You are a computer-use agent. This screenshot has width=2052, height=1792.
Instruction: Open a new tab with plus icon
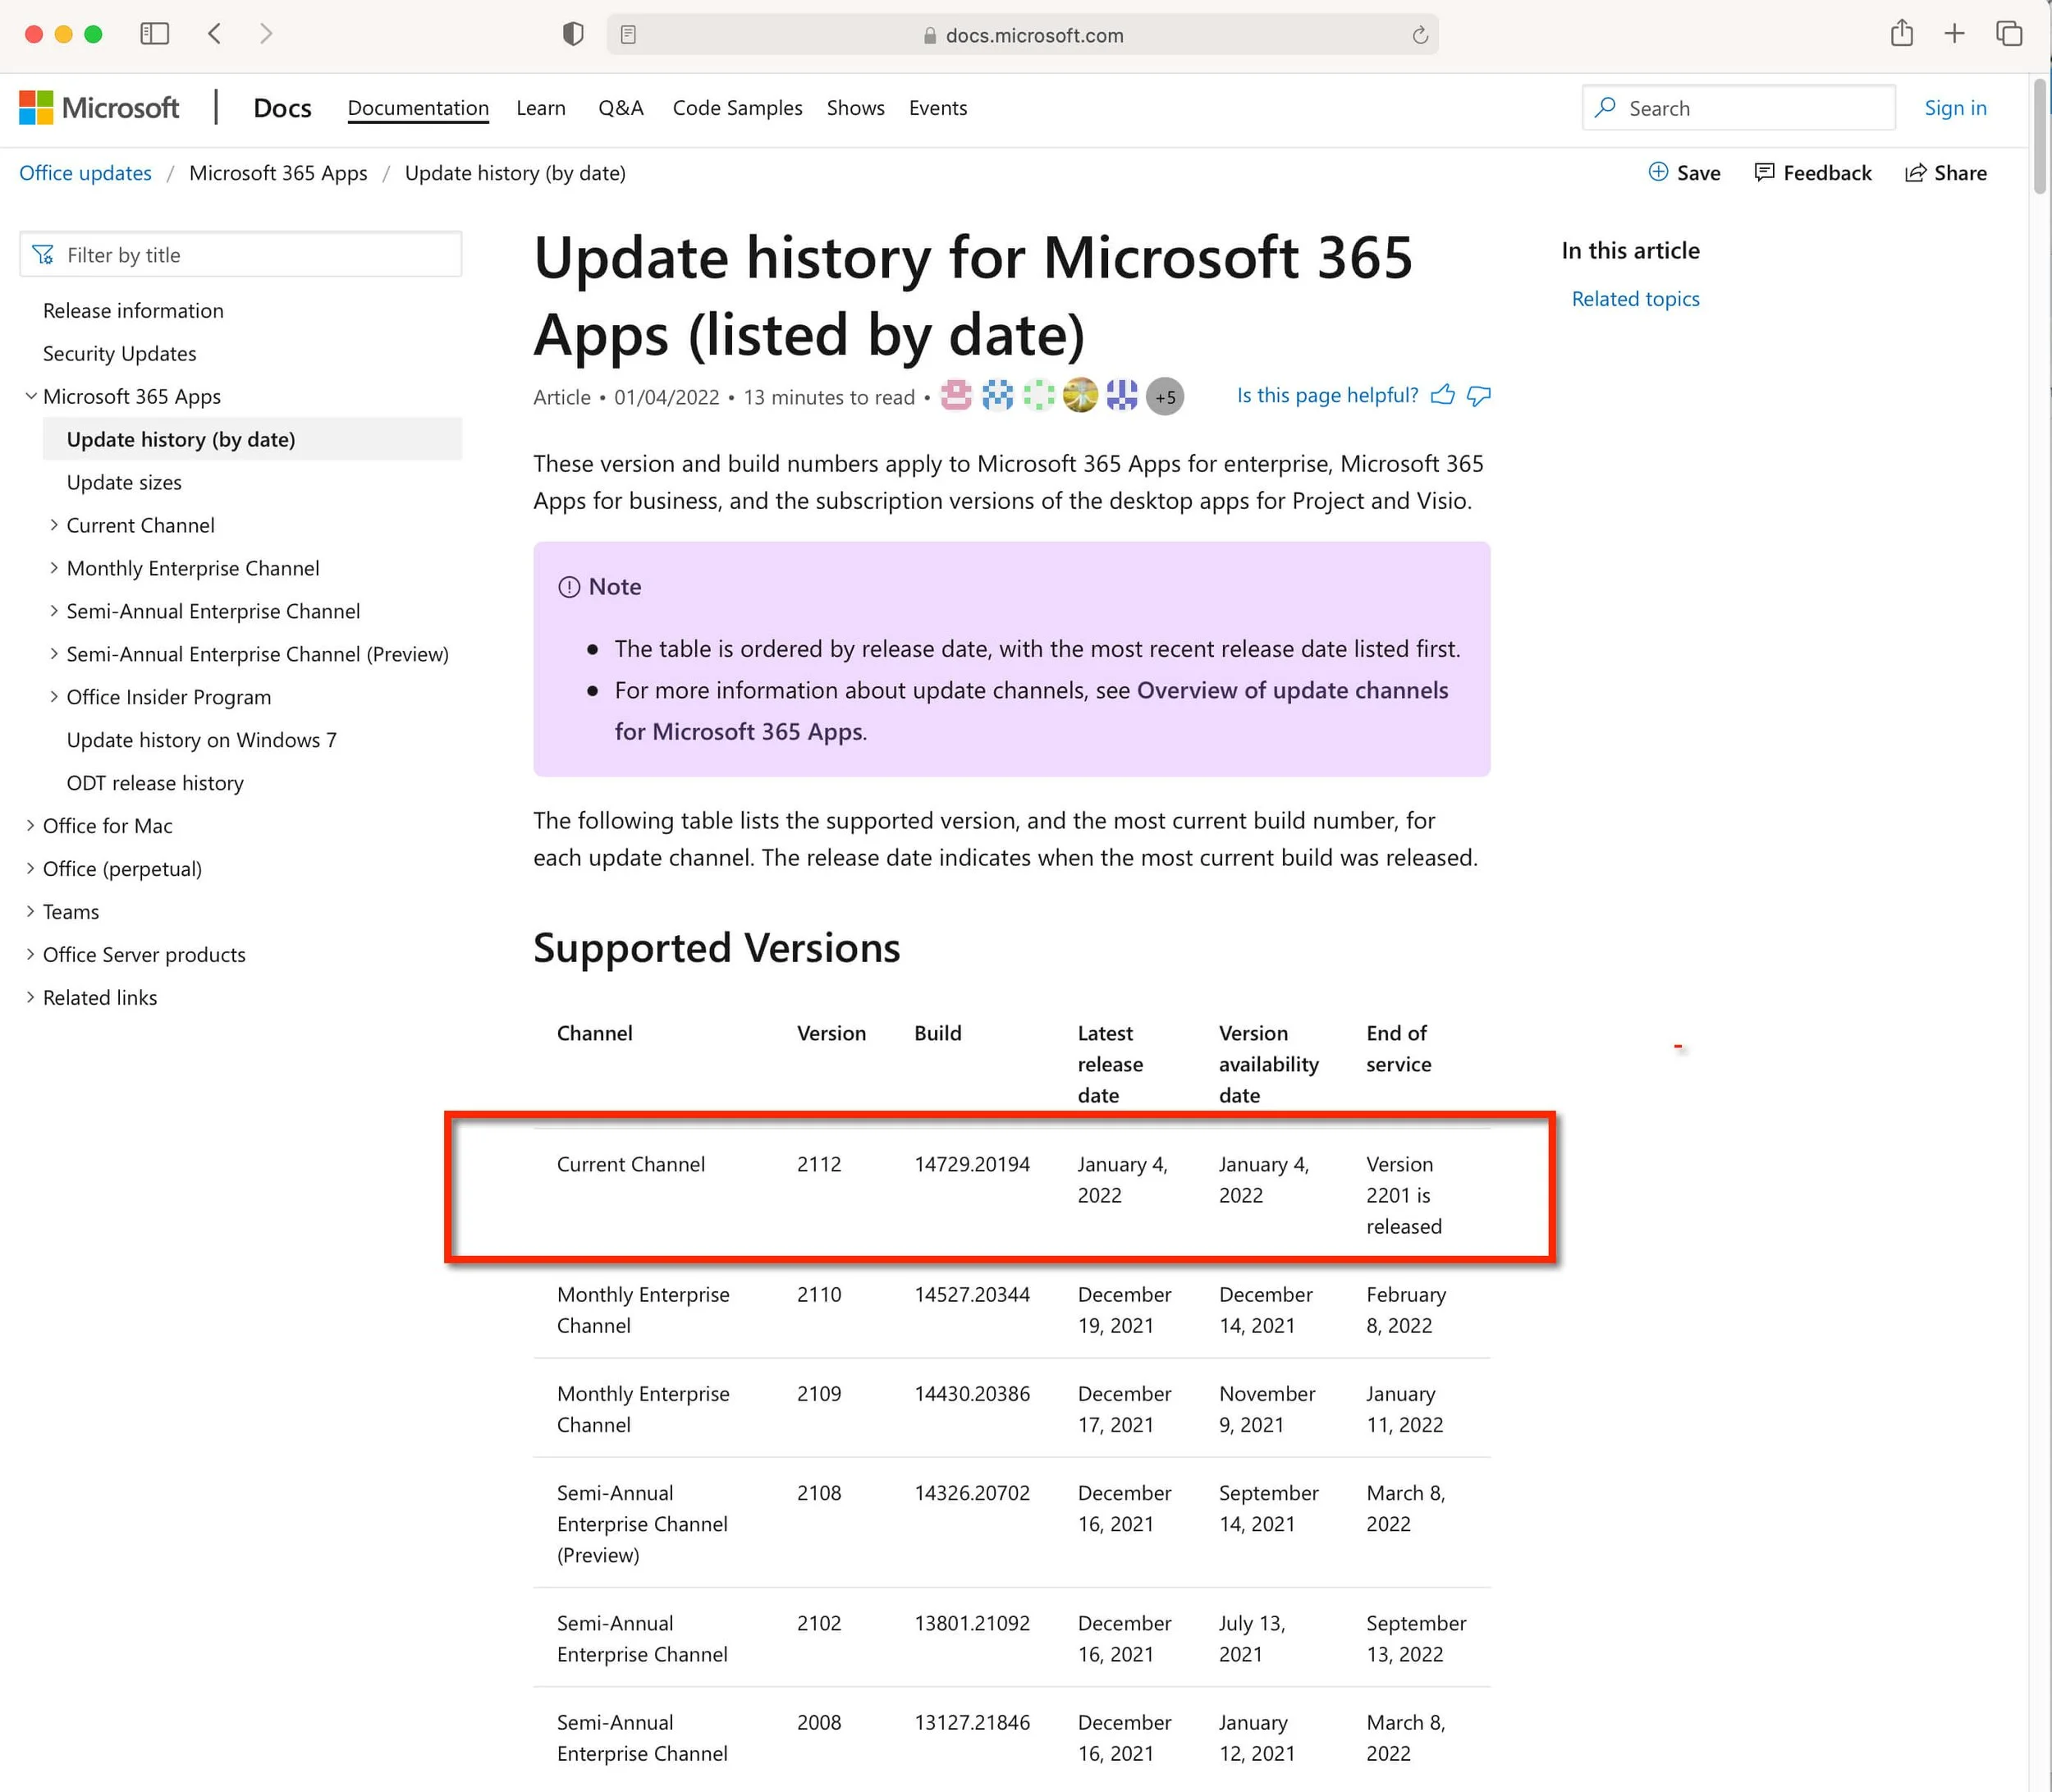click(x=1954, y=34)
